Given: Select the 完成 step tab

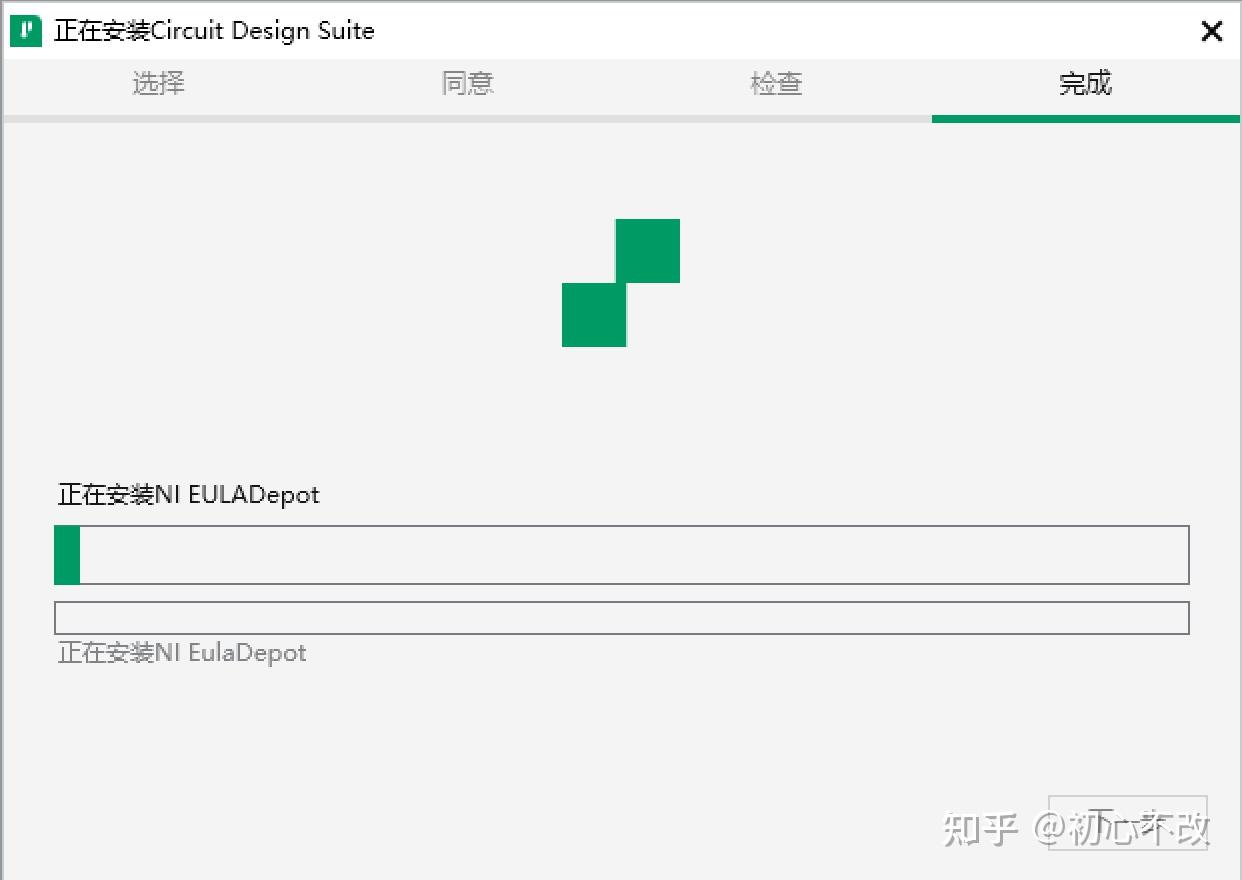Looking at the screenshot, I should point(1085,84).
